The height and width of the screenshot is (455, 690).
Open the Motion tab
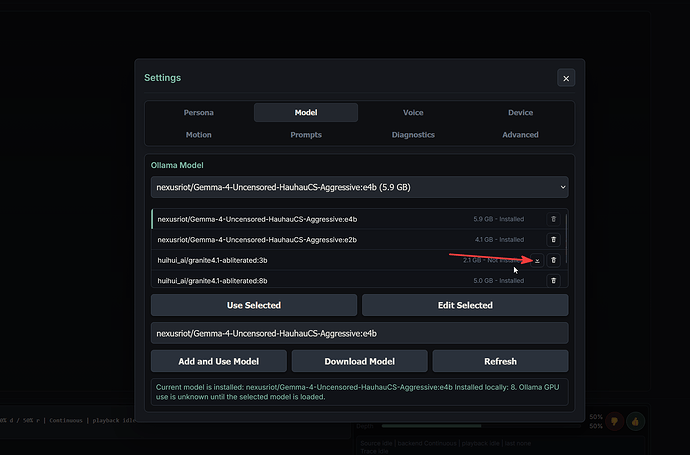(x=198, y=135)
